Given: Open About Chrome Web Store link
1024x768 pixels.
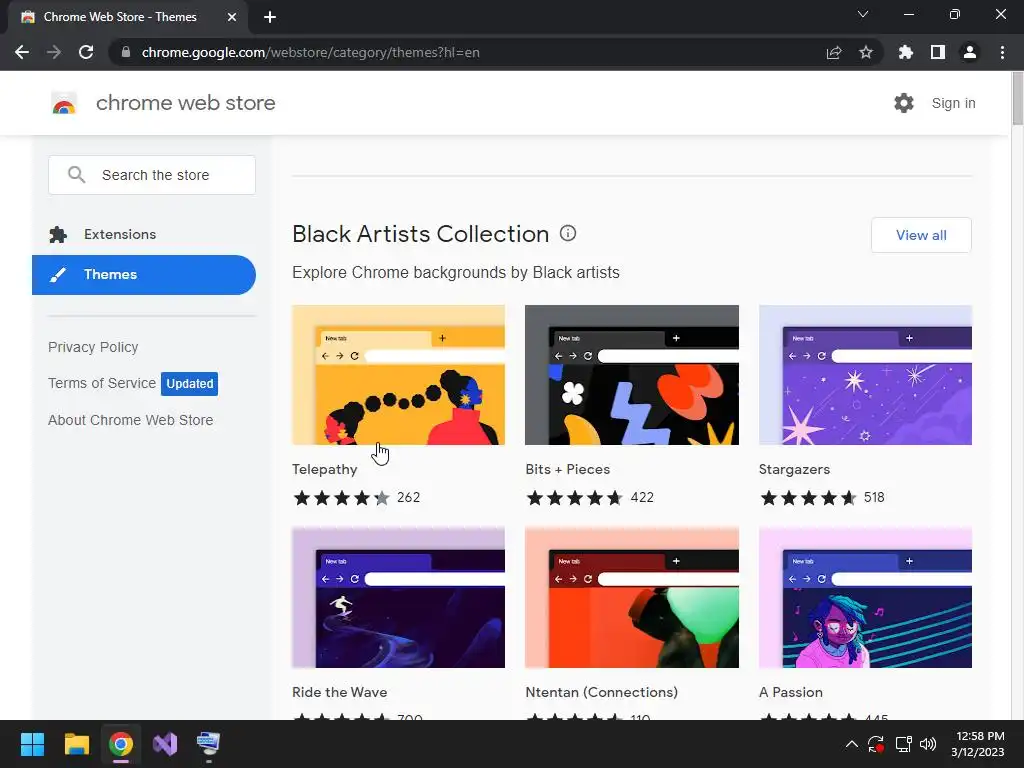Looking at the screenshot, I should (x=131, y=420).
